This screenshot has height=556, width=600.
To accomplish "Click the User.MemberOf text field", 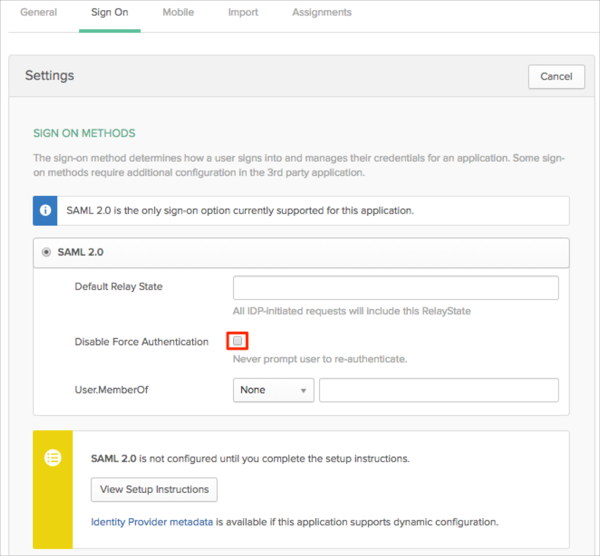I will [438, 390].
